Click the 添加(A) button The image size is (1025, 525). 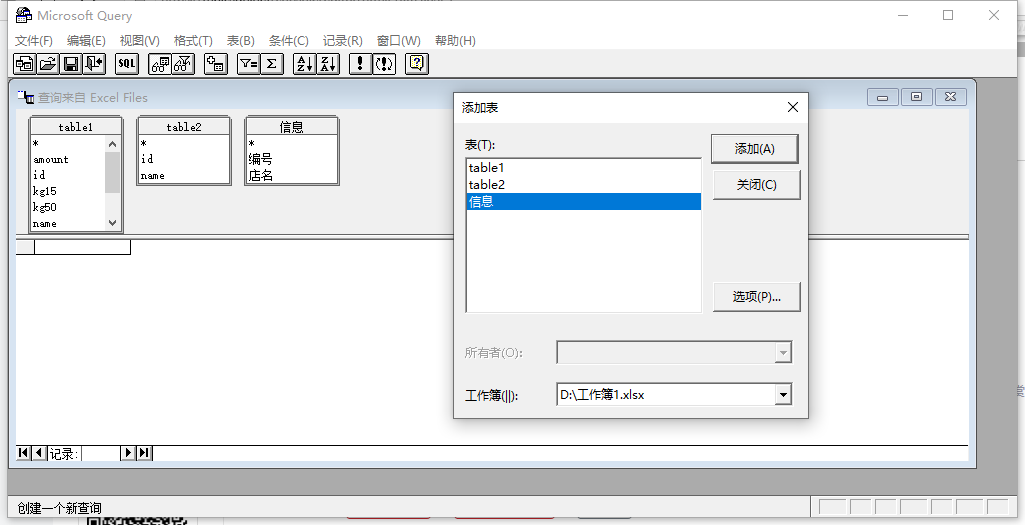pos(754,149)
